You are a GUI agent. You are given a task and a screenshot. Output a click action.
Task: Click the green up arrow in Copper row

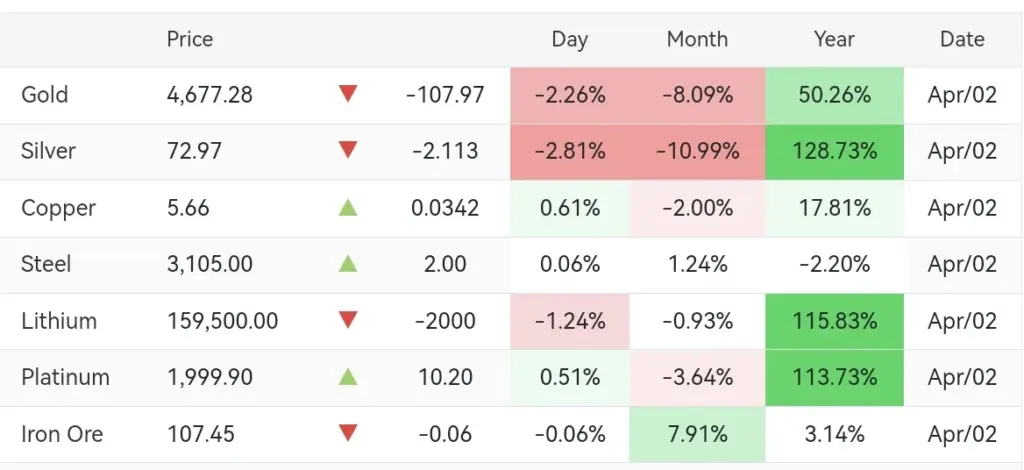coord(348,208)
